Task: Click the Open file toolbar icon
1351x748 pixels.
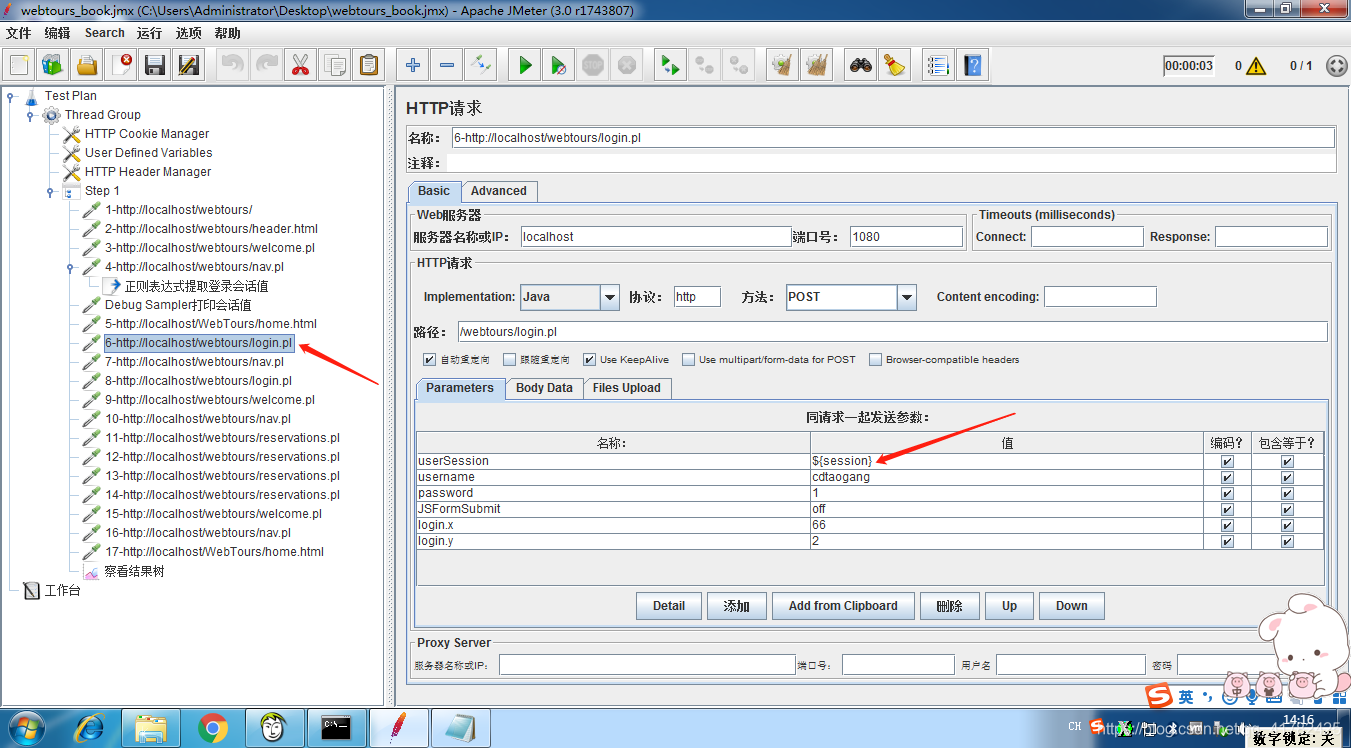Action: tap(87, 66)
